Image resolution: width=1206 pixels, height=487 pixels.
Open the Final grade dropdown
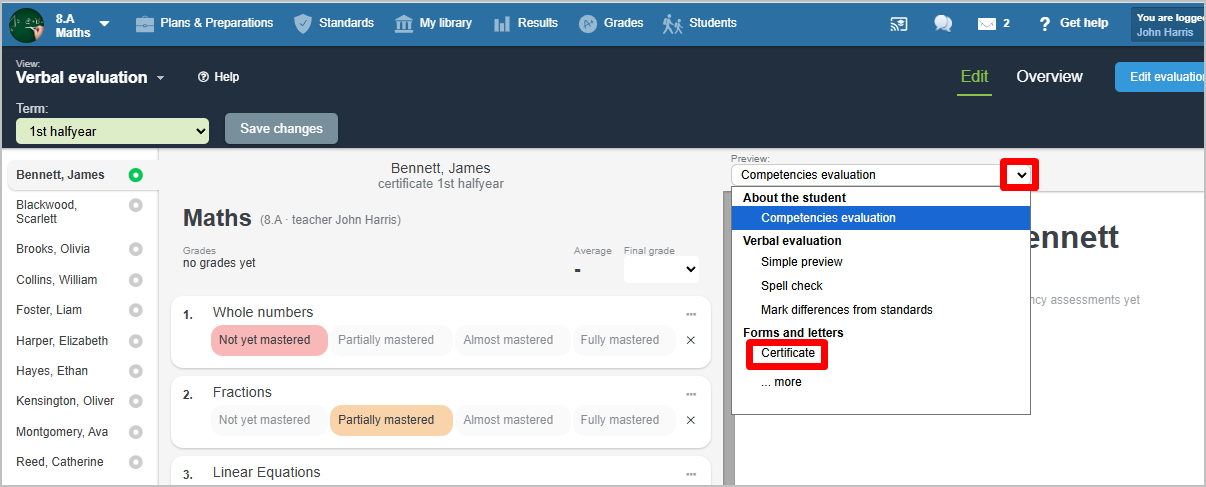pyautogui.click(x=661, y=269)
